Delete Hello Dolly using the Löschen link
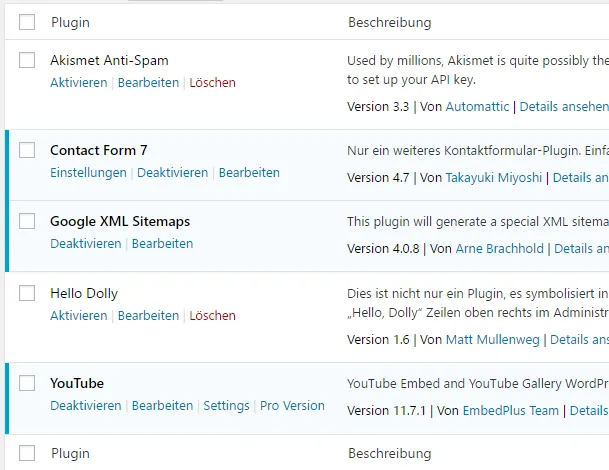 pos(212,315)
